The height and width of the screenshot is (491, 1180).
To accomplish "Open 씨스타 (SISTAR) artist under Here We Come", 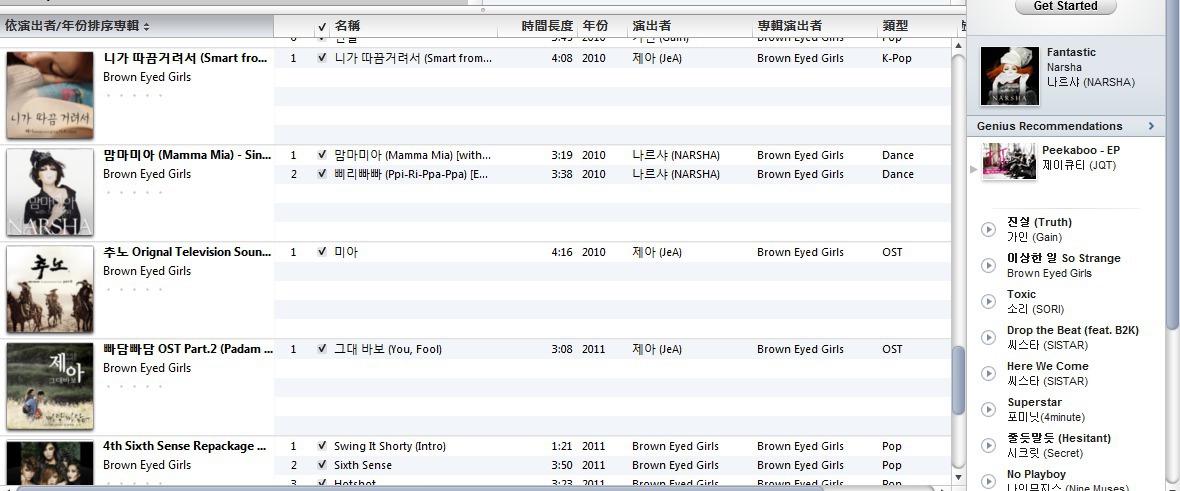I will click(x=1047, y=381).
